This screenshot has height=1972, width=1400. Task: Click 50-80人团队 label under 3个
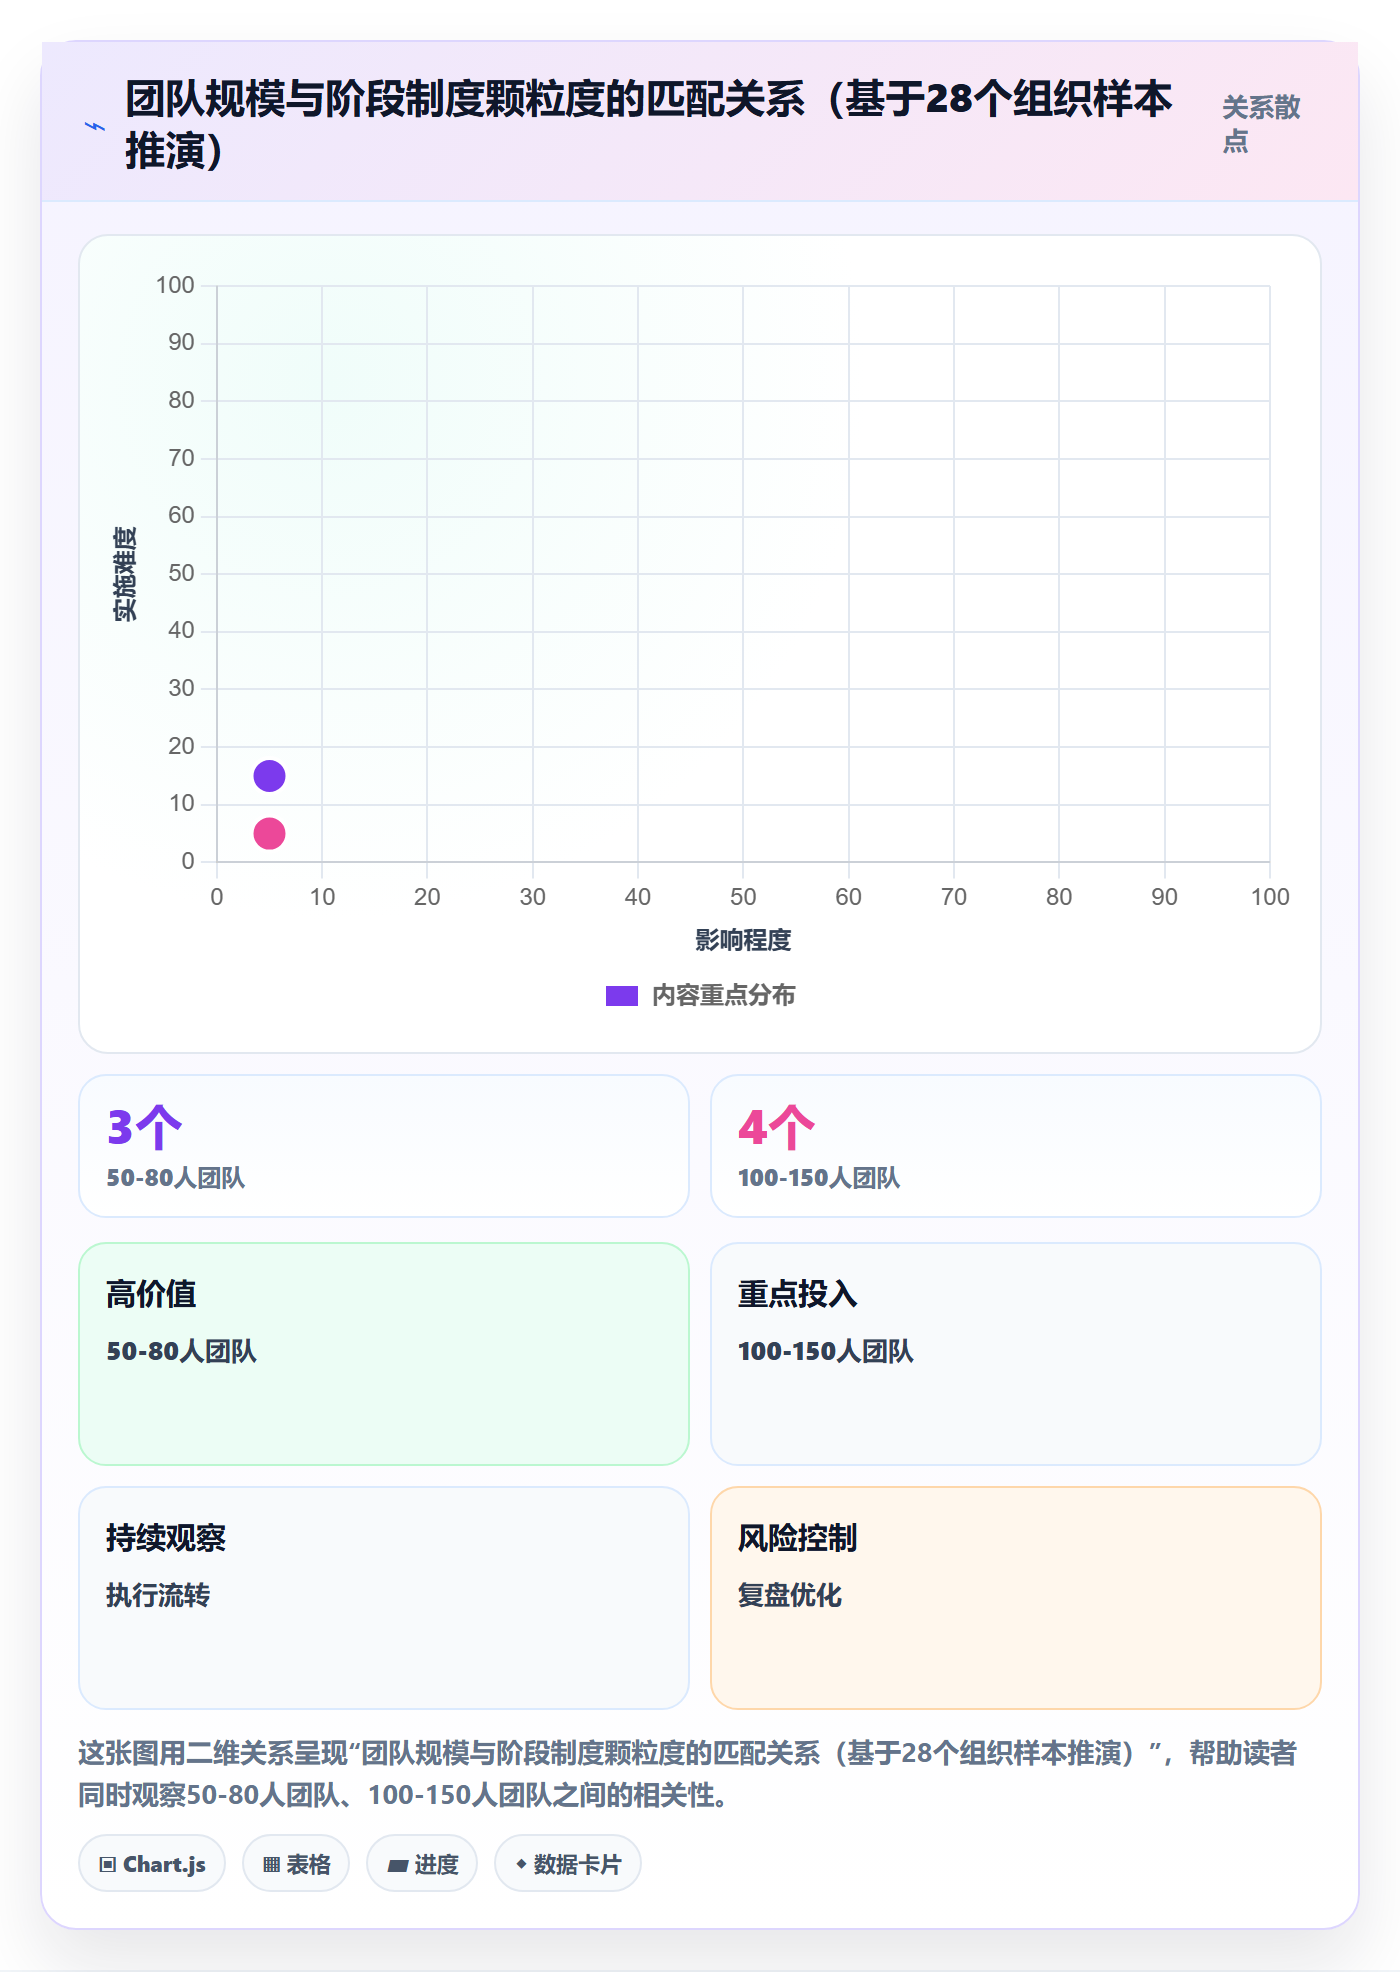[x=176, y=1178]
